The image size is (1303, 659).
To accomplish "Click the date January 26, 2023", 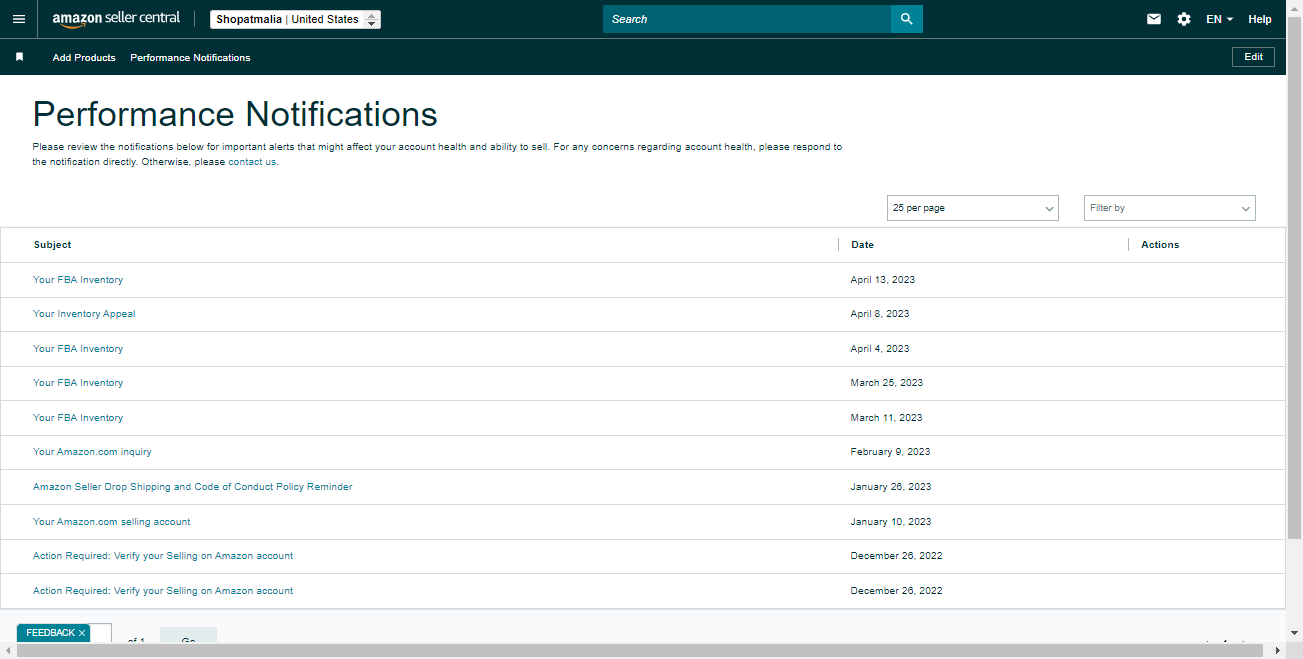I will click(891, 487).
